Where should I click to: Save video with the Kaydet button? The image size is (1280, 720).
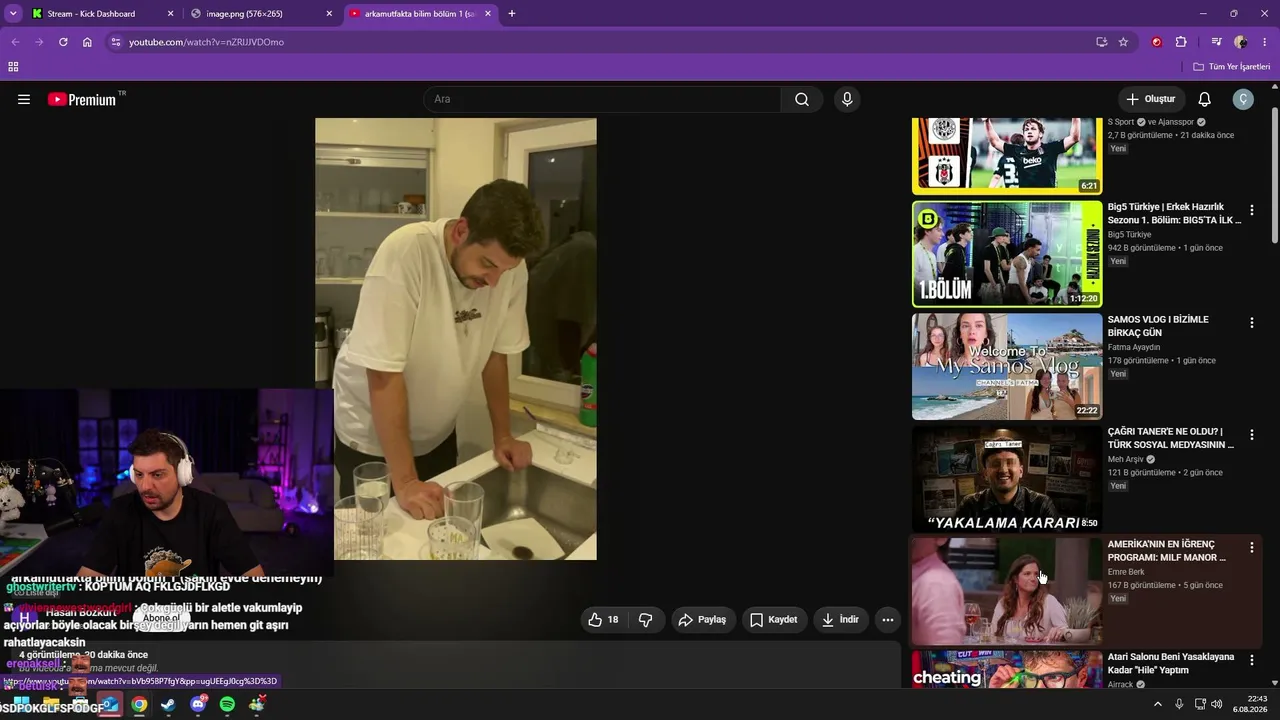click(x=773, y=620)
